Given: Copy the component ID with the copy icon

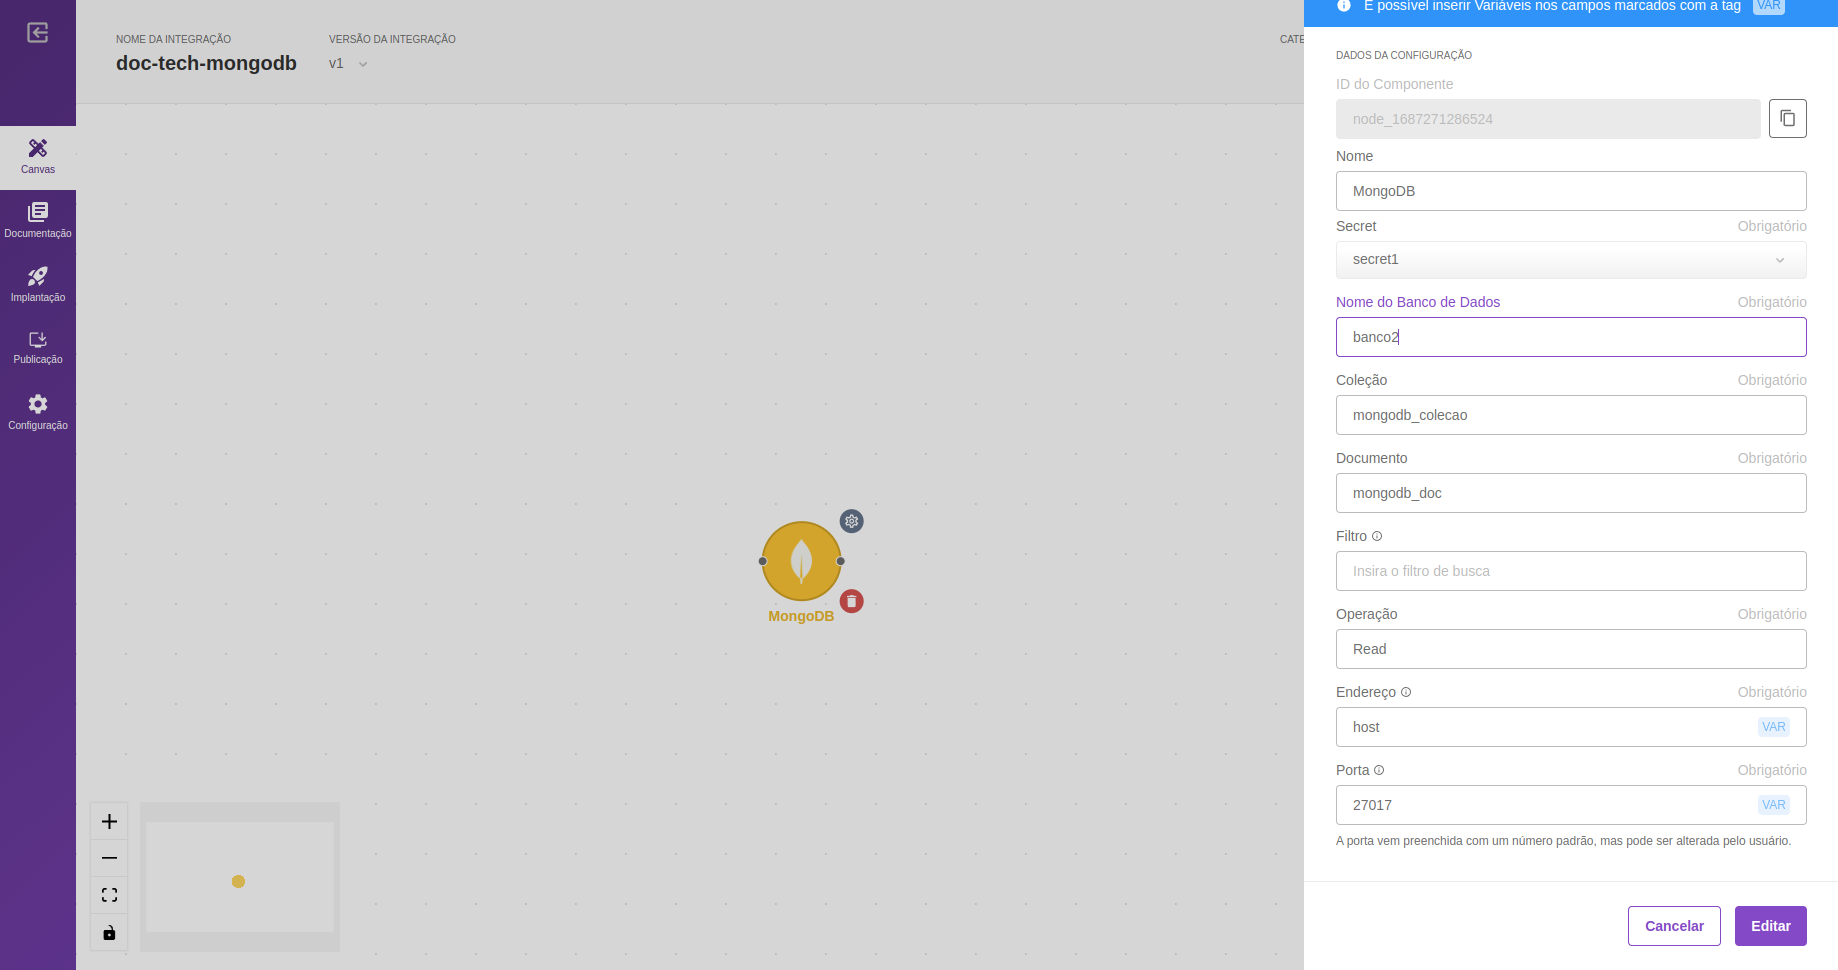Looking at the screenshot, I should pos(1787,118).
